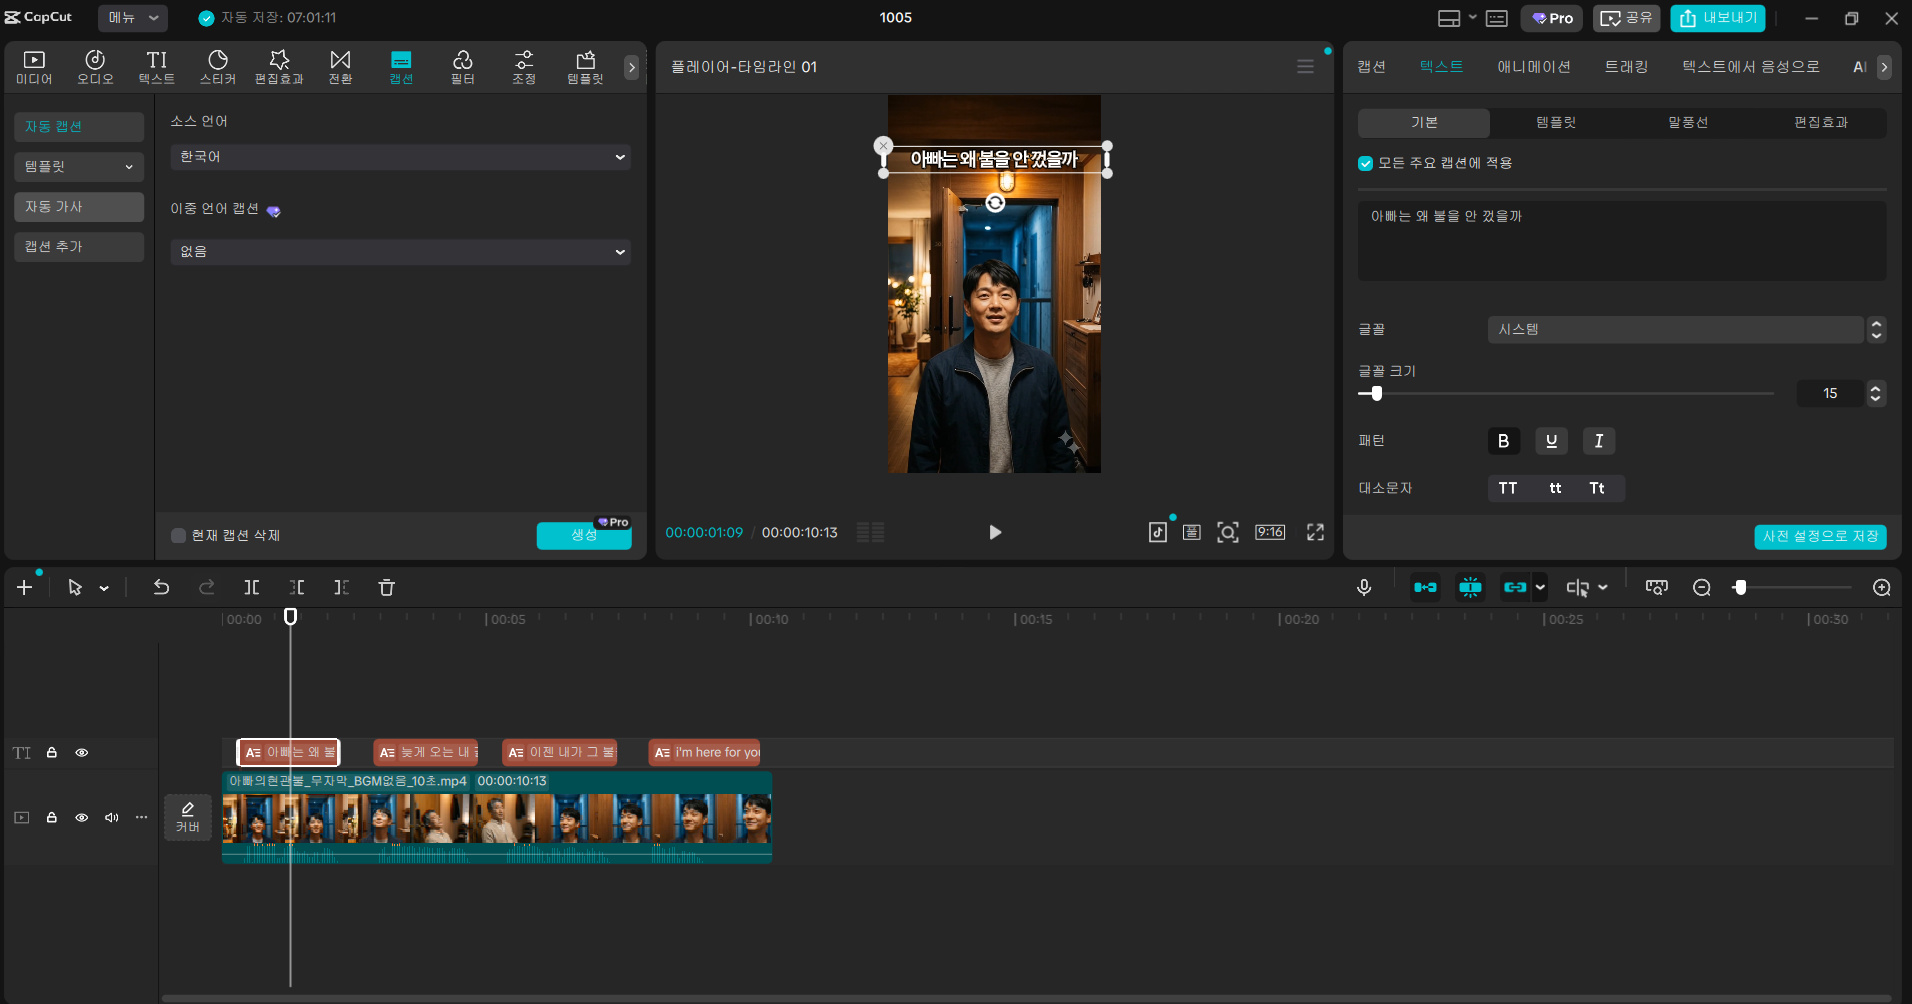The height and width of the screenshot is (1004, 1912).
Task: Click the 글꼴 크기 slider handle
Action: (x=1376, y=393)
